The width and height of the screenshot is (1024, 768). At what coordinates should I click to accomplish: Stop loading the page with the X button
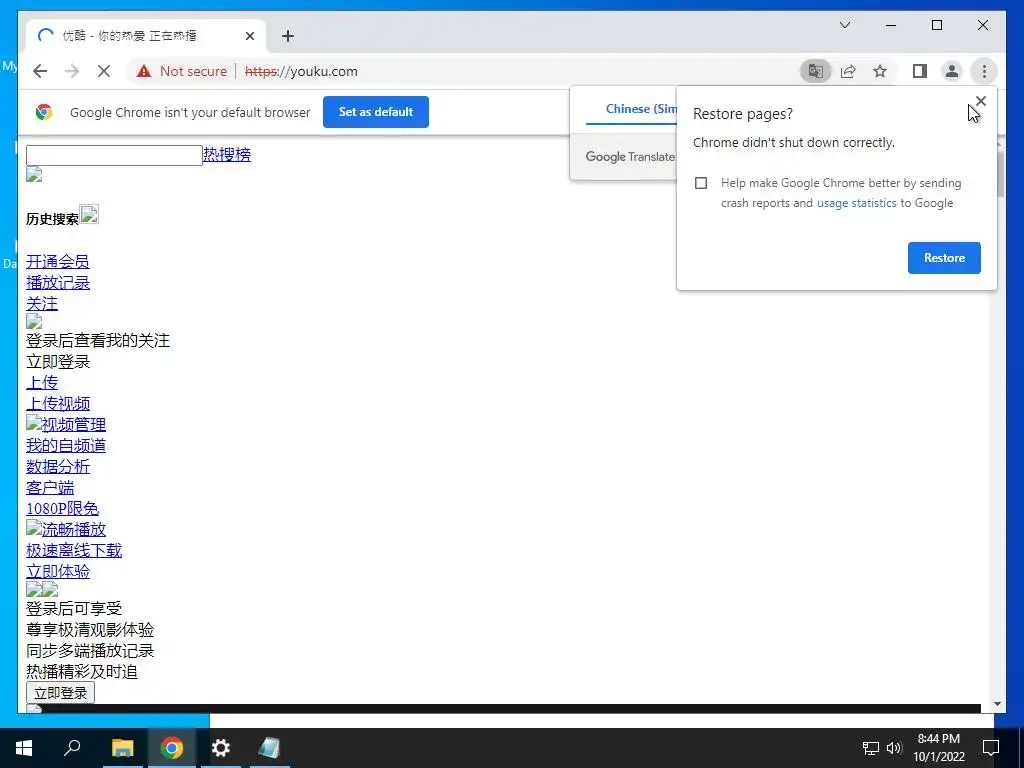pyautogui.click(x=104, y=71)
